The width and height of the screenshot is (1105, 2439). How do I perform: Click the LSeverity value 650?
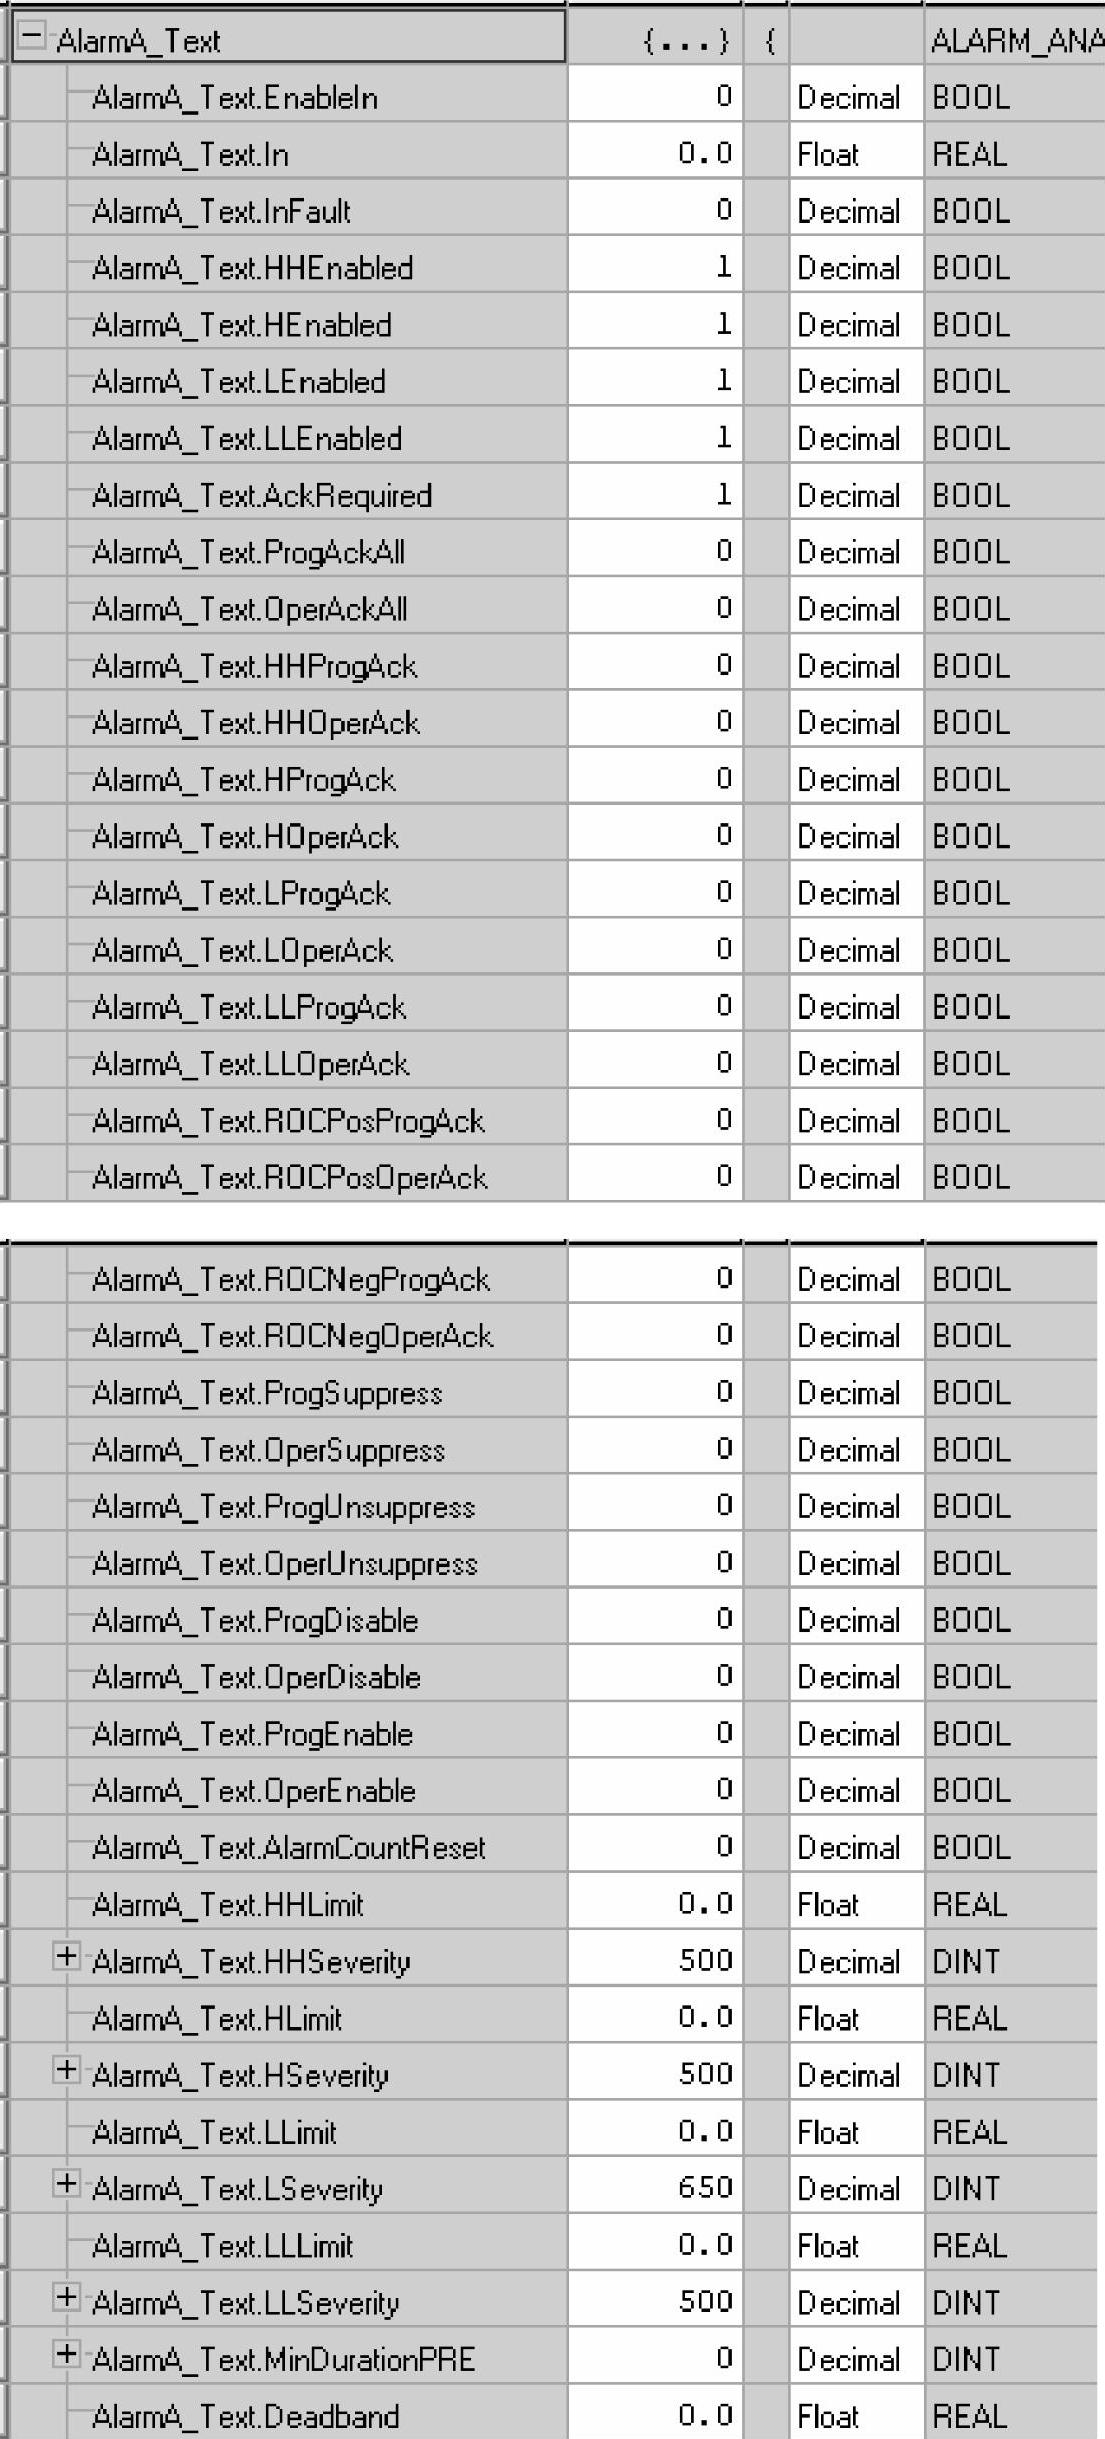(x=705, y=2187)
